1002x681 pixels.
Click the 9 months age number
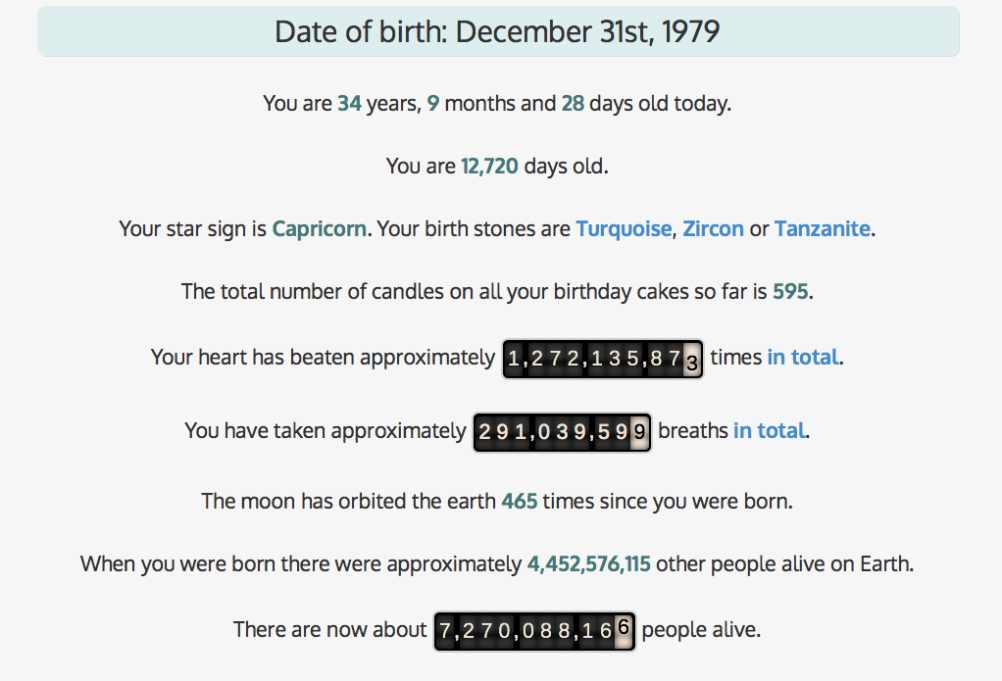coord(433,103)
